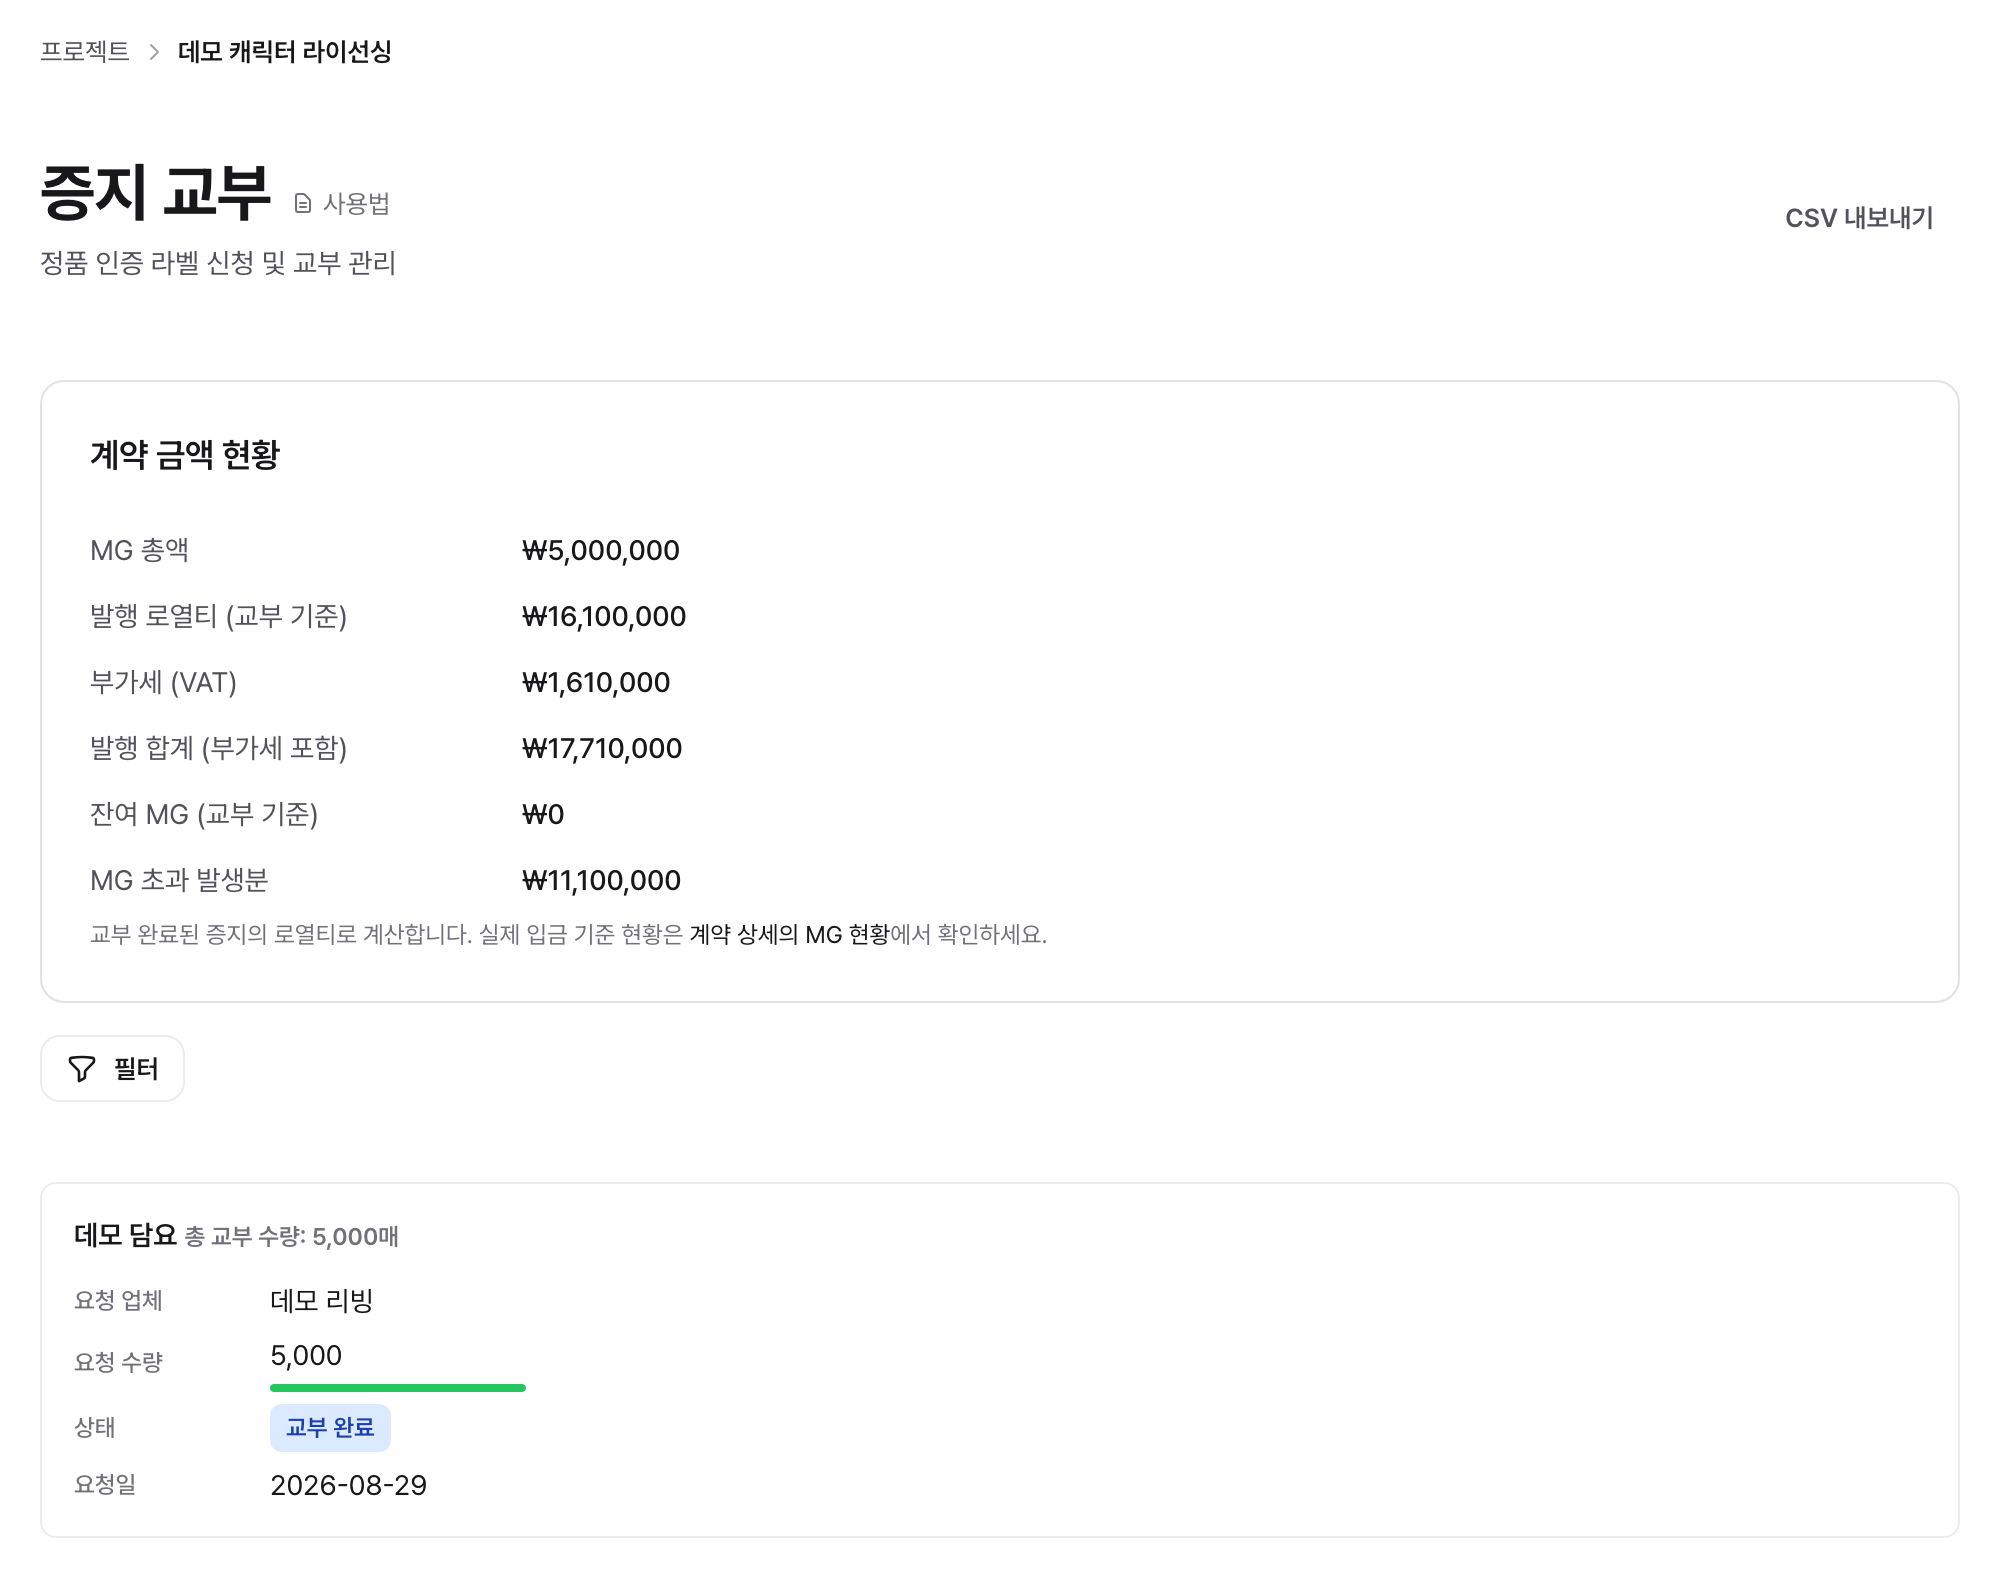Click the 교부 완료 status badge
Image resolution: width=2000 pixels, height=1580 pixels.
(x=330, y=1427)
